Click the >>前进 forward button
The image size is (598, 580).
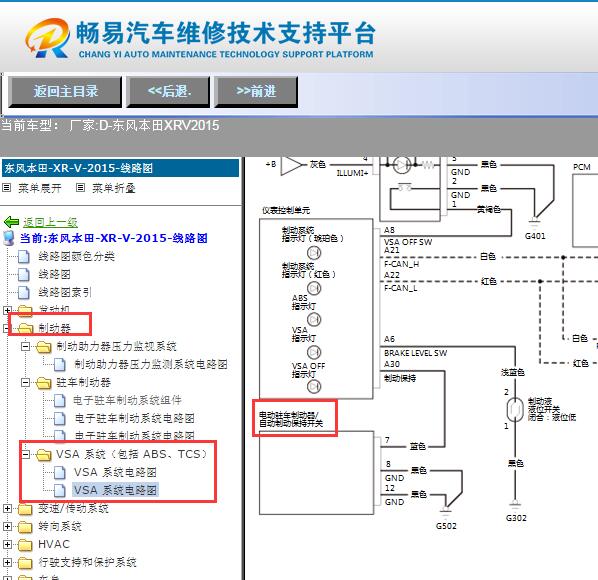tap(256, 92)
